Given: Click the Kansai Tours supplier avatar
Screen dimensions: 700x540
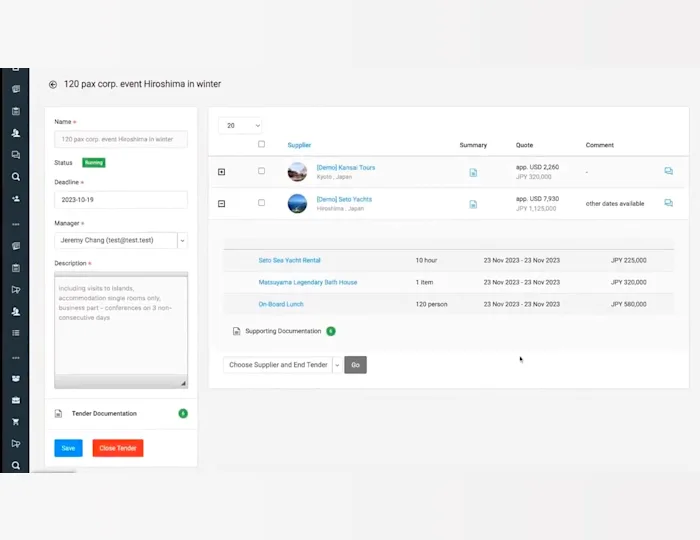Looking at the screenshot, I should [x=297, y=172].
